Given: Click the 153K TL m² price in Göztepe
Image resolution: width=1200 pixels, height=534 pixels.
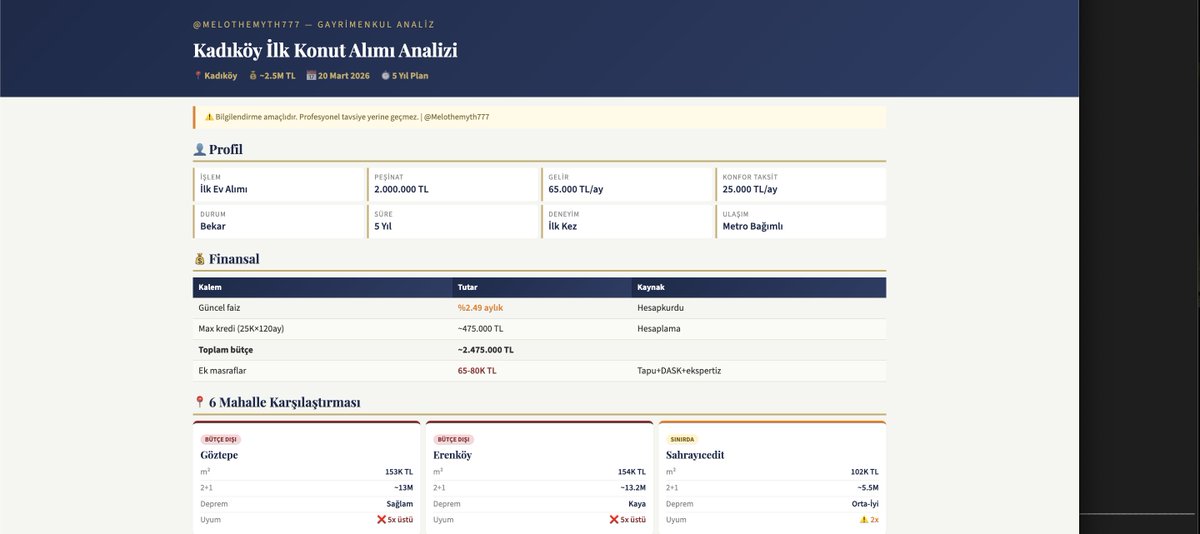Looking at the screenshot, I should click(399, 472).
